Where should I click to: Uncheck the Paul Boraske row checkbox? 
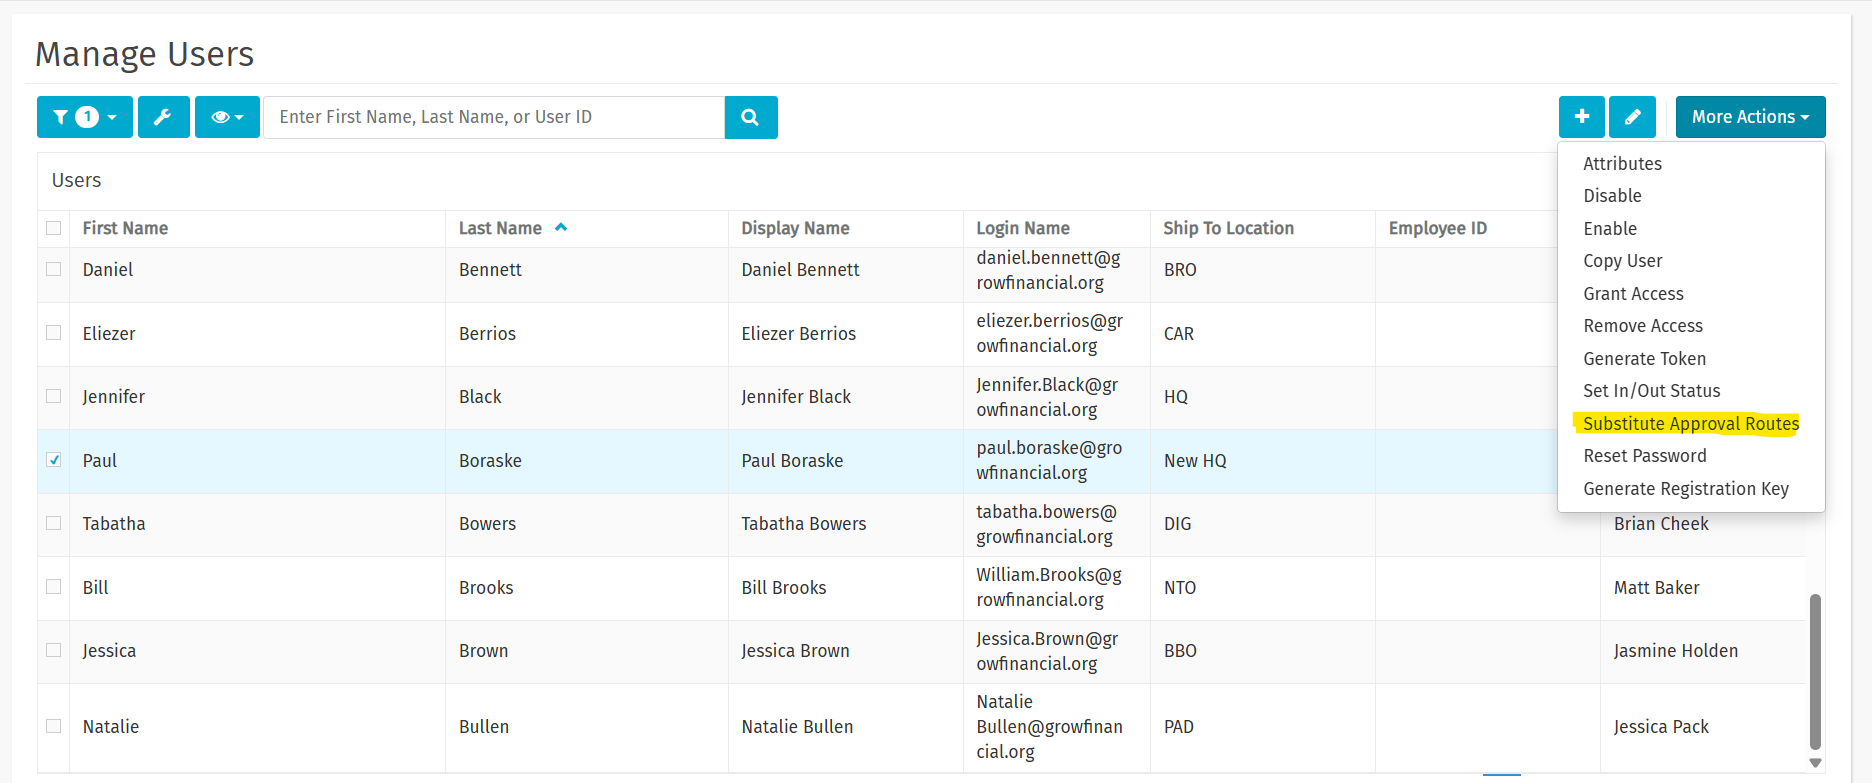(x=54, y=460)
